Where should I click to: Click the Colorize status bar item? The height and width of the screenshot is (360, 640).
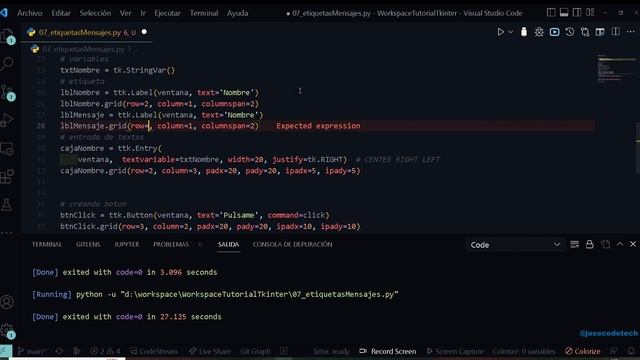click(x=582, y=351)
